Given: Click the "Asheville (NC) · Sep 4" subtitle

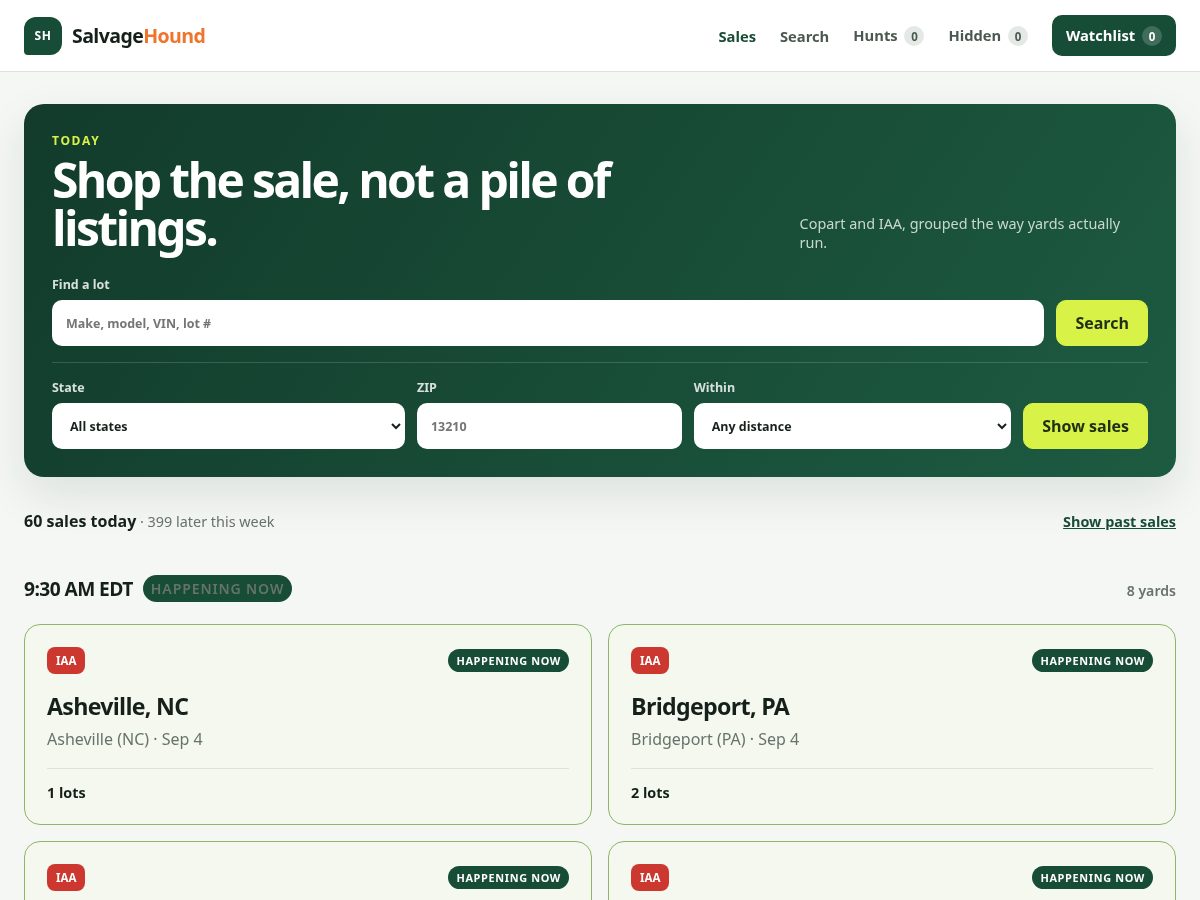Looking at the screenshot, I should [125, 739].
